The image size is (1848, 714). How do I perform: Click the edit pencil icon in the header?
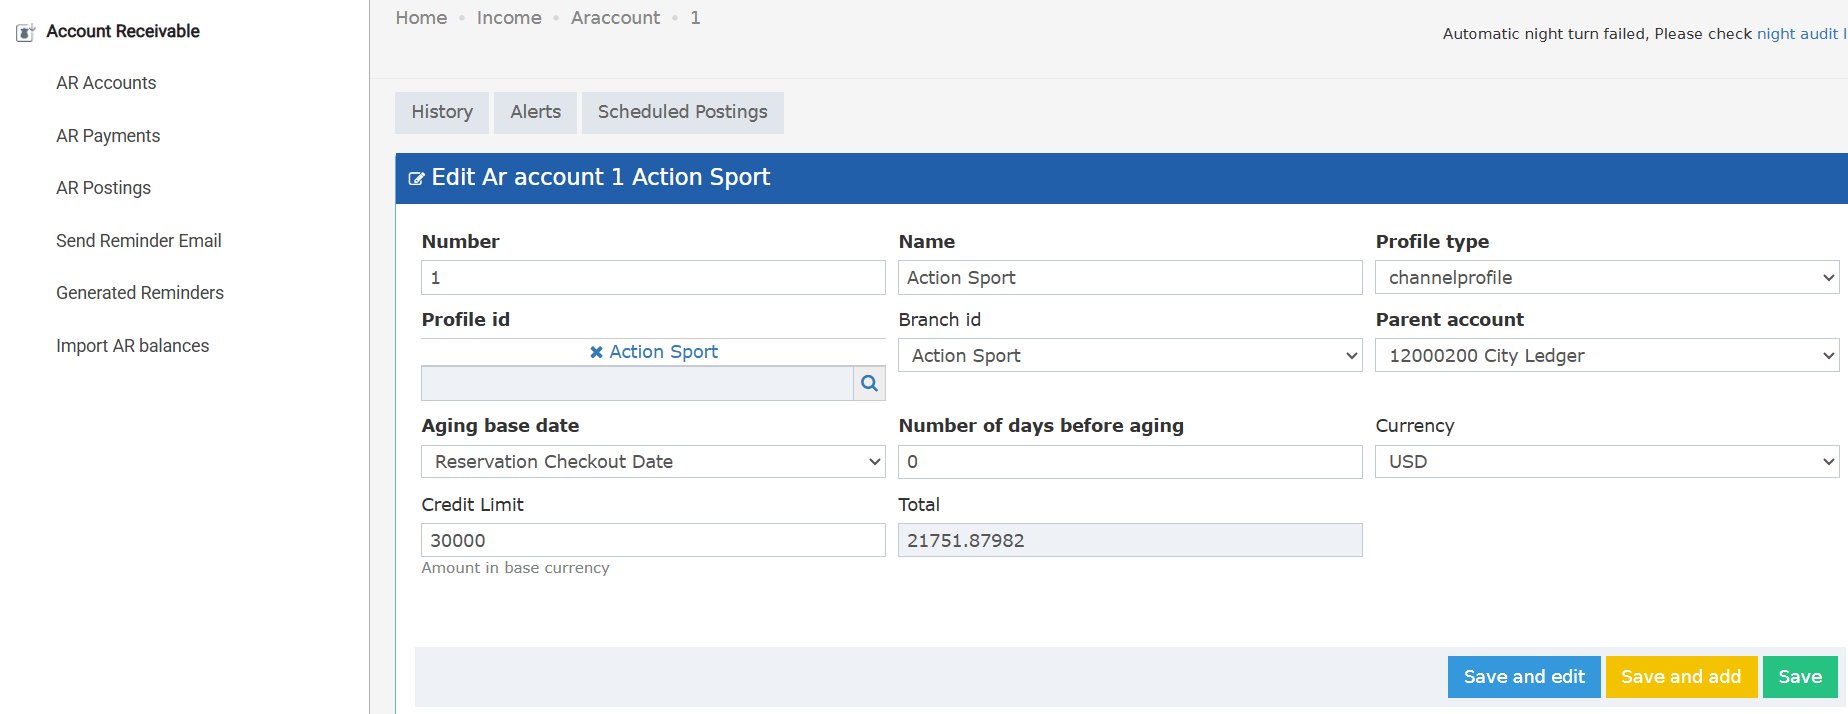coord(417,179)
